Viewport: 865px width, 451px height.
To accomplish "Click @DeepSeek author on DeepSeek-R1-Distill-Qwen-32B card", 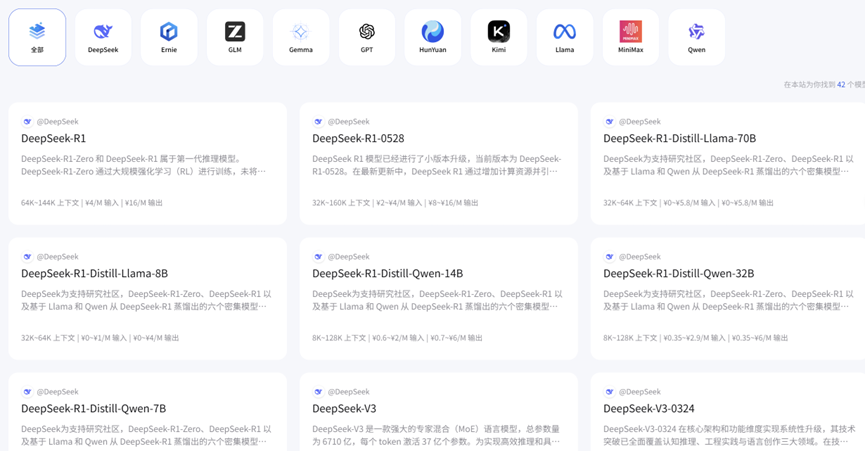I will [x=639, y=256].
